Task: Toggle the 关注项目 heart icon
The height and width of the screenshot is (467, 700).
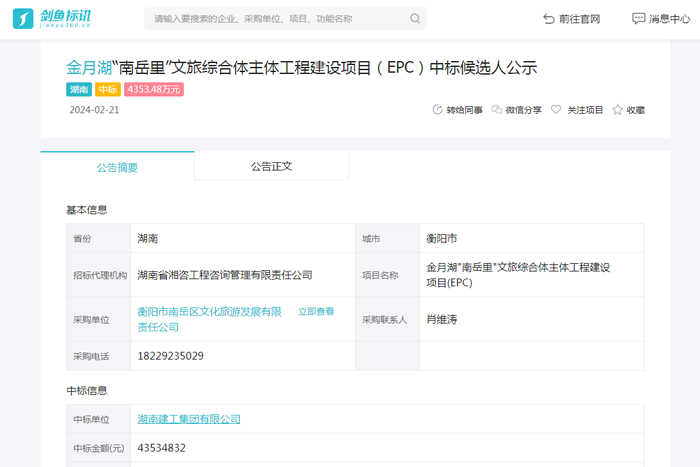Action: (556, 110)
